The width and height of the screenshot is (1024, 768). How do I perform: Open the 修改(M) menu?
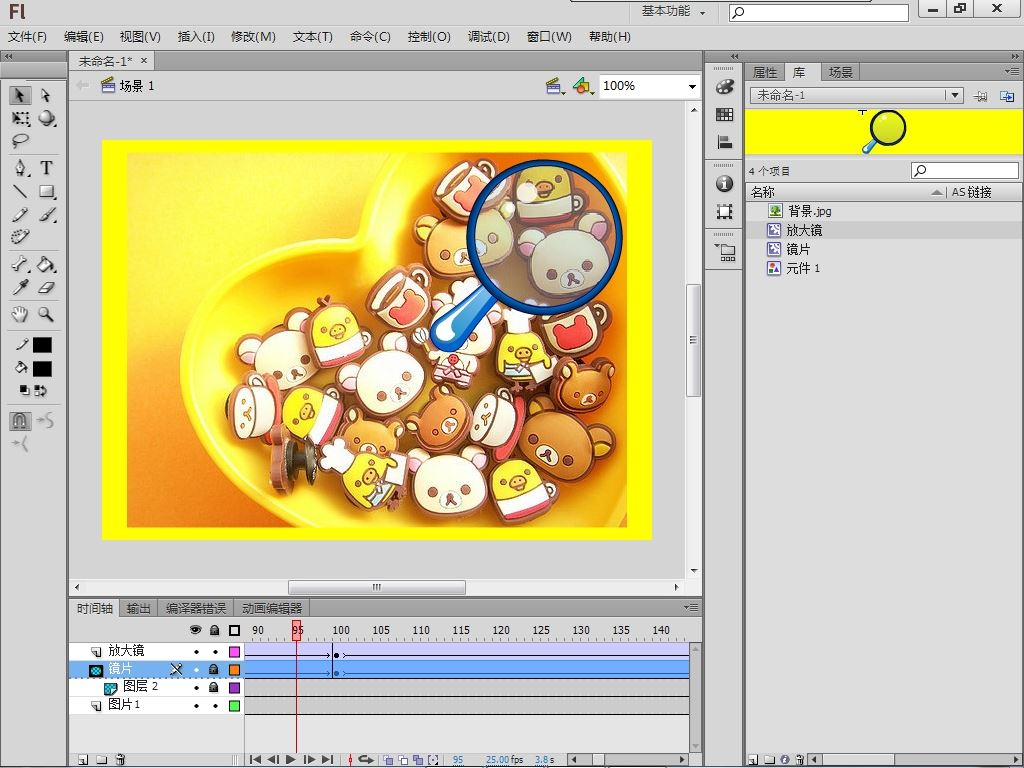coord(253,37)
